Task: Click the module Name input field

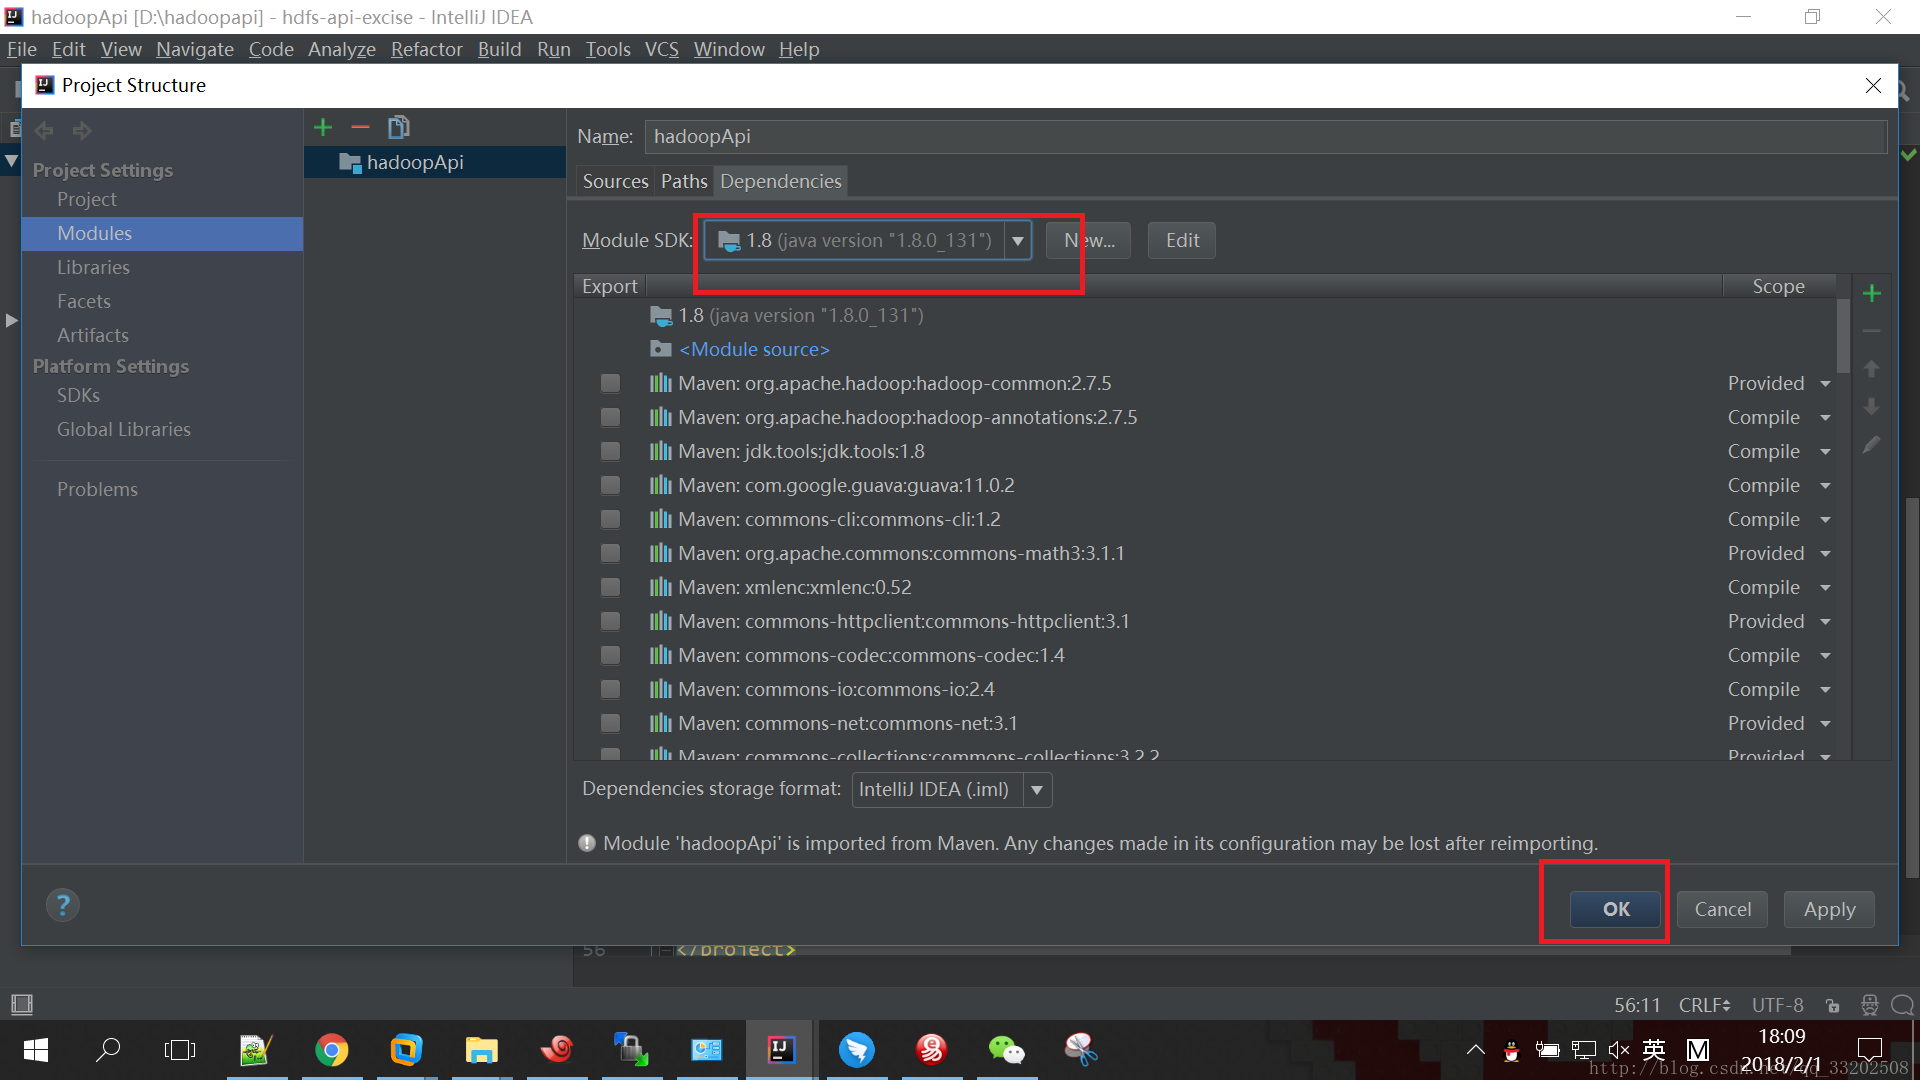Action: click(1265, 137)
